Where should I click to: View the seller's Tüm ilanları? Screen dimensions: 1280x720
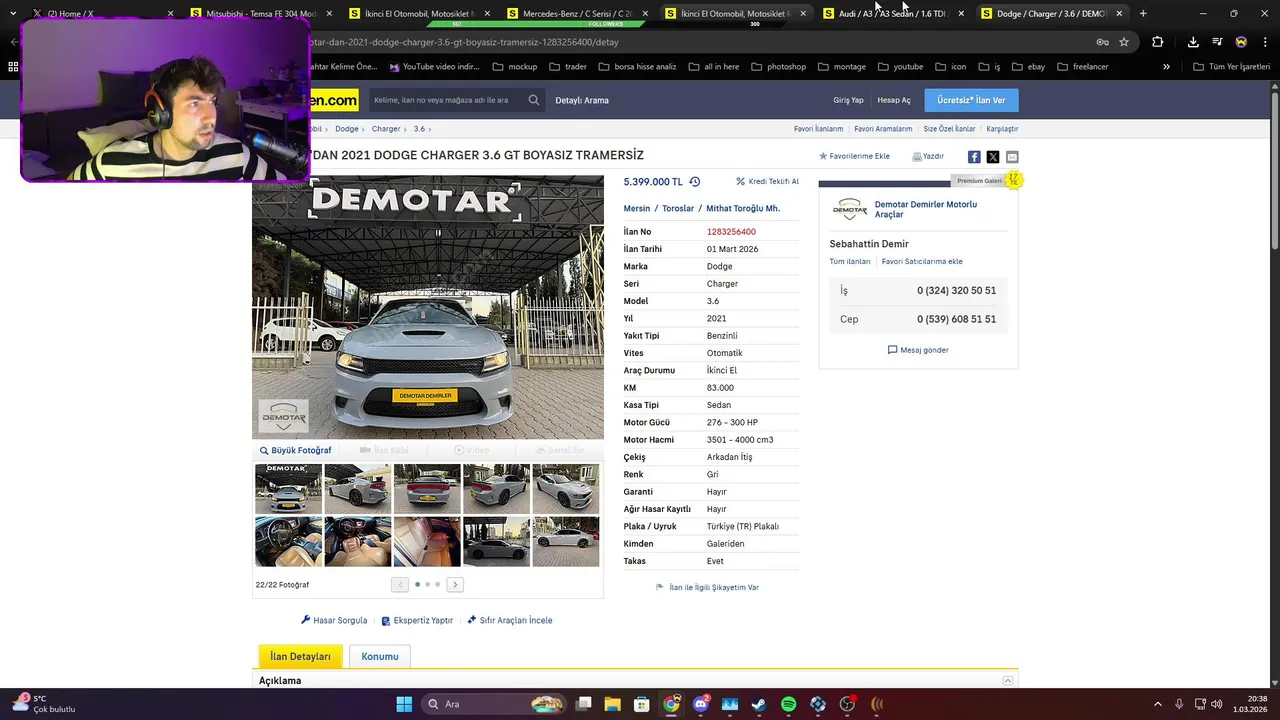pyautogui.click(x=850, y=261)
